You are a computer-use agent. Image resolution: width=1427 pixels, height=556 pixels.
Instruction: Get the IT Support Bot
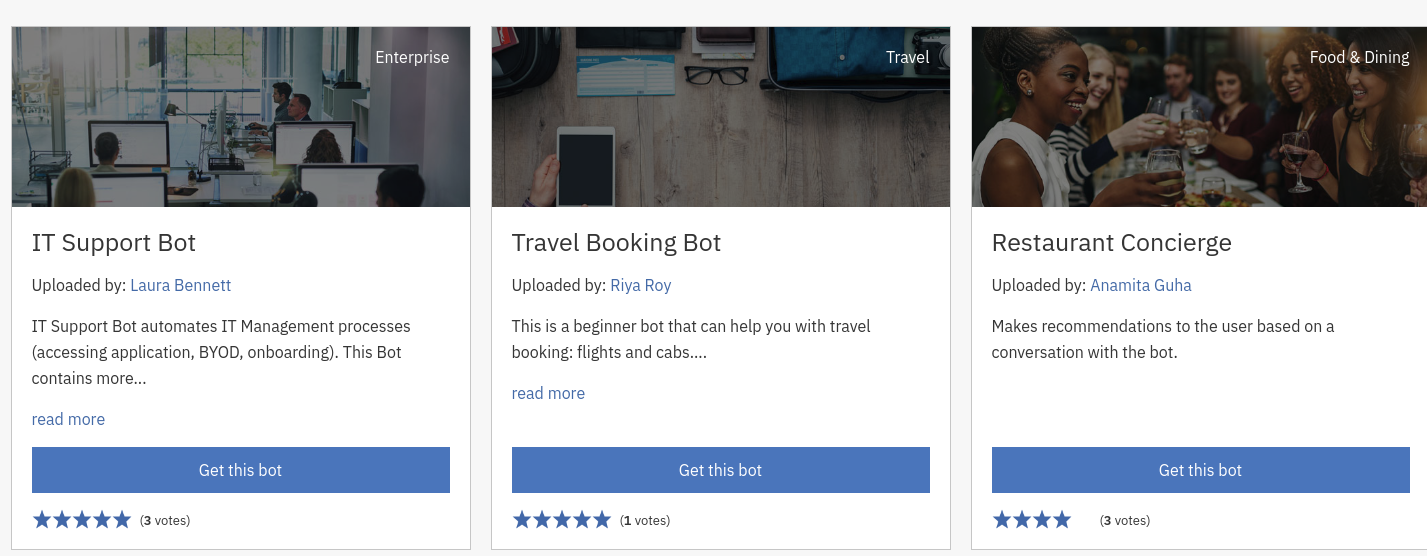(x=241, y=470)
